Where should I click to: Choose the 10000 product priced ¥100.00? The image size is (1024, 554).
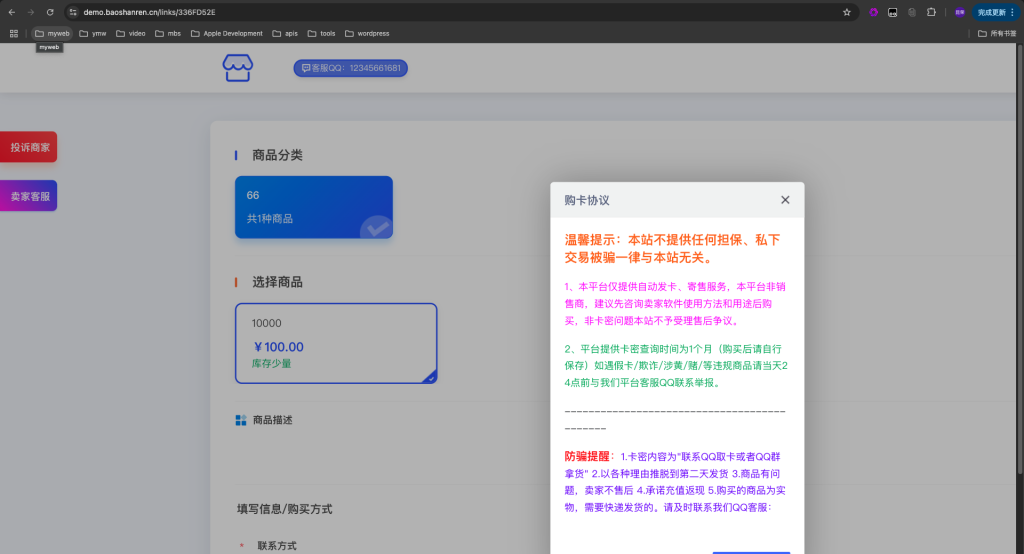pos(336,343)
